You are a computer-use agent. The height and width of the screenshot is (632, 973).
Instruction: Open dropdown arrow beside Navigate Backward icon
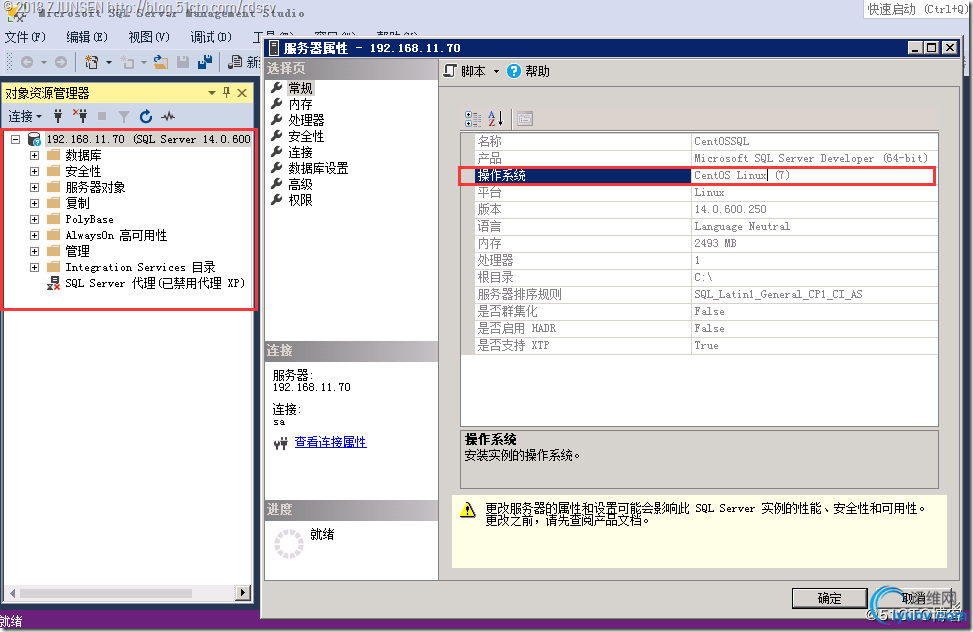coord(43,62)
